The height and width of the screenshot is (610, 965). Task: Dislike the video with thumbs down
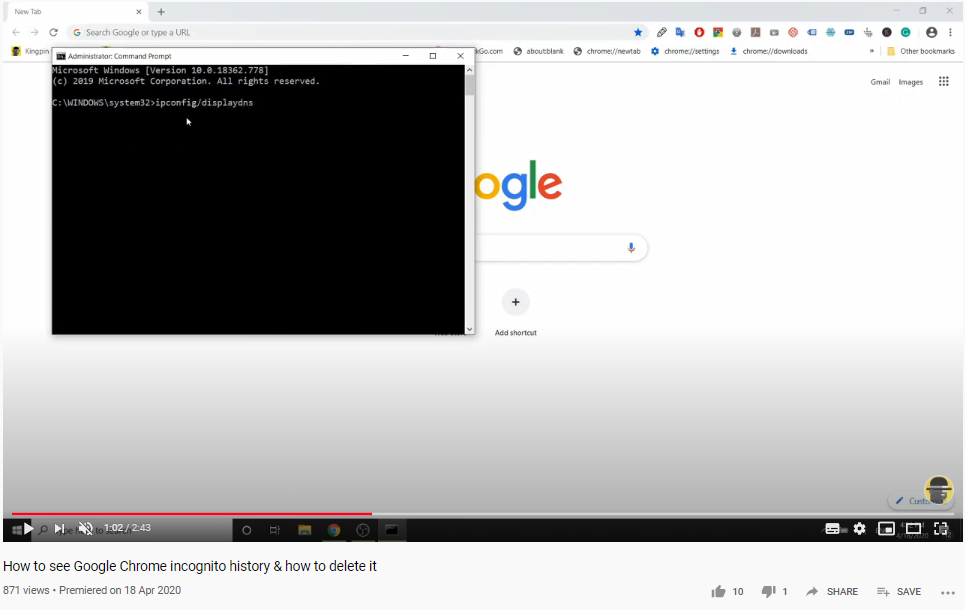point(768,592)
